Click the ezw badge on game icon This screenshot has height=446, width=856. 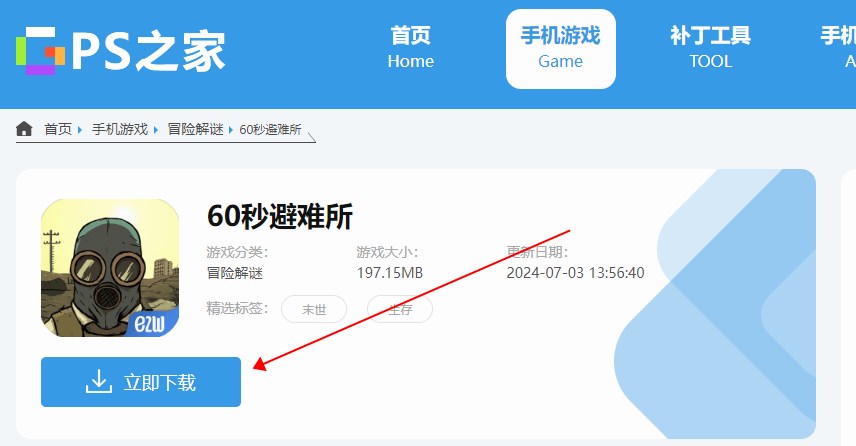point(155,322)
